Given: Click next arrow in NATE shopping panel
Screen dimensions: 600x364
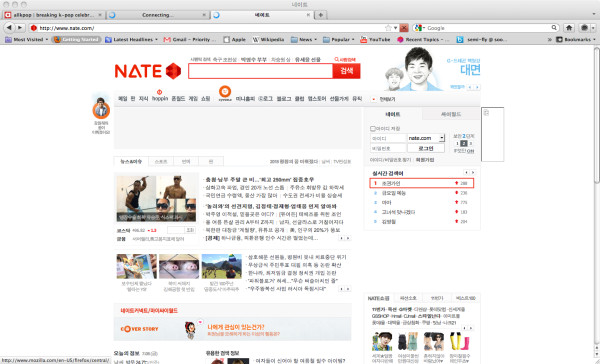Looking at the screenshot, I should (471, 328).
